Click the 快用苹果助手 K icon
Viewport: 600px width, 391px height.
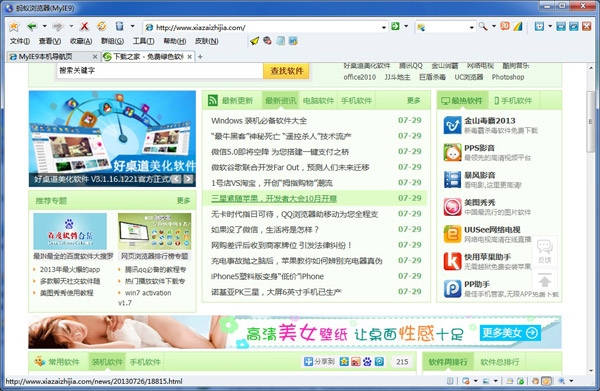coord(452,261)
